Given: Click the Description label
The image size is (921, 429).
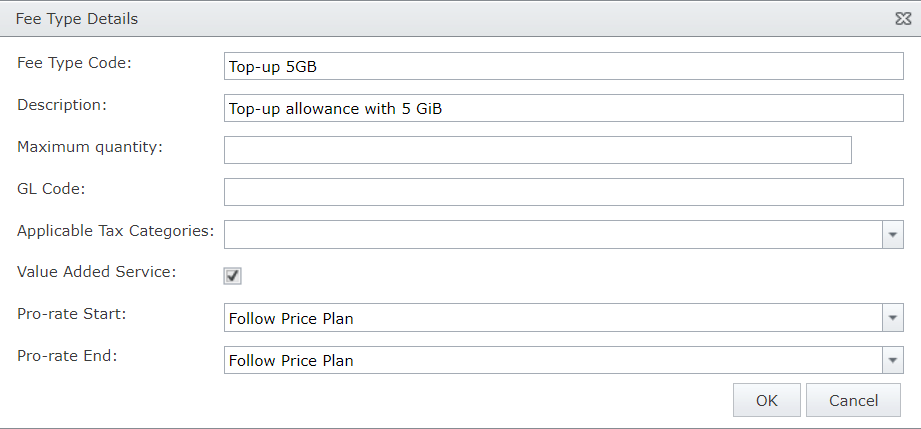Looking at the screenshot, I should tap(62, 104).
